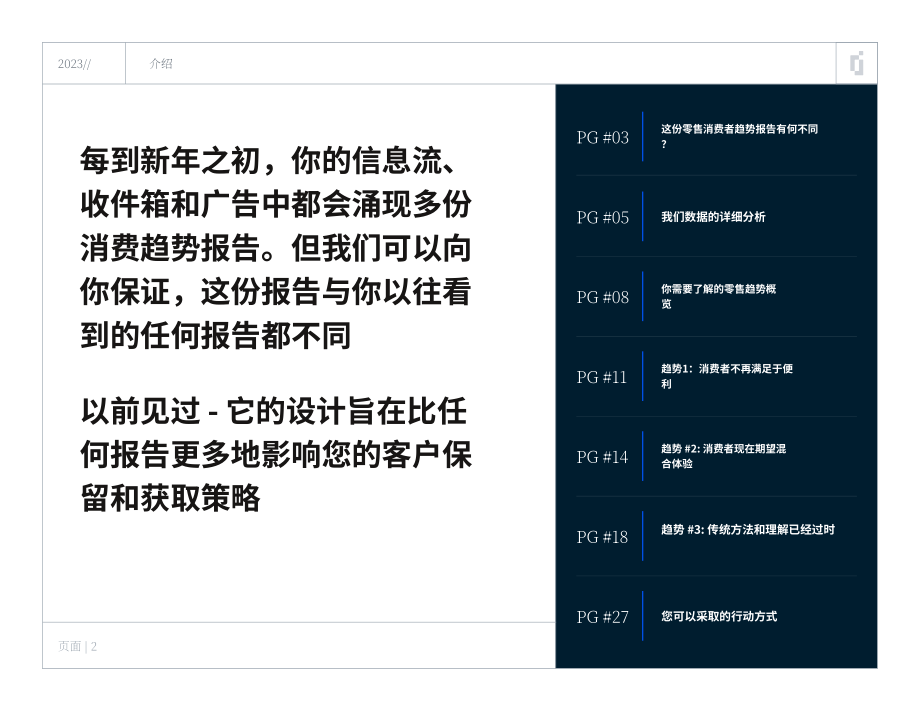The height and width of the screenshot is (711, 920).
Task: Click the headline paragraph starting '每到新年之初'
Action: click(x=276, y=248)
